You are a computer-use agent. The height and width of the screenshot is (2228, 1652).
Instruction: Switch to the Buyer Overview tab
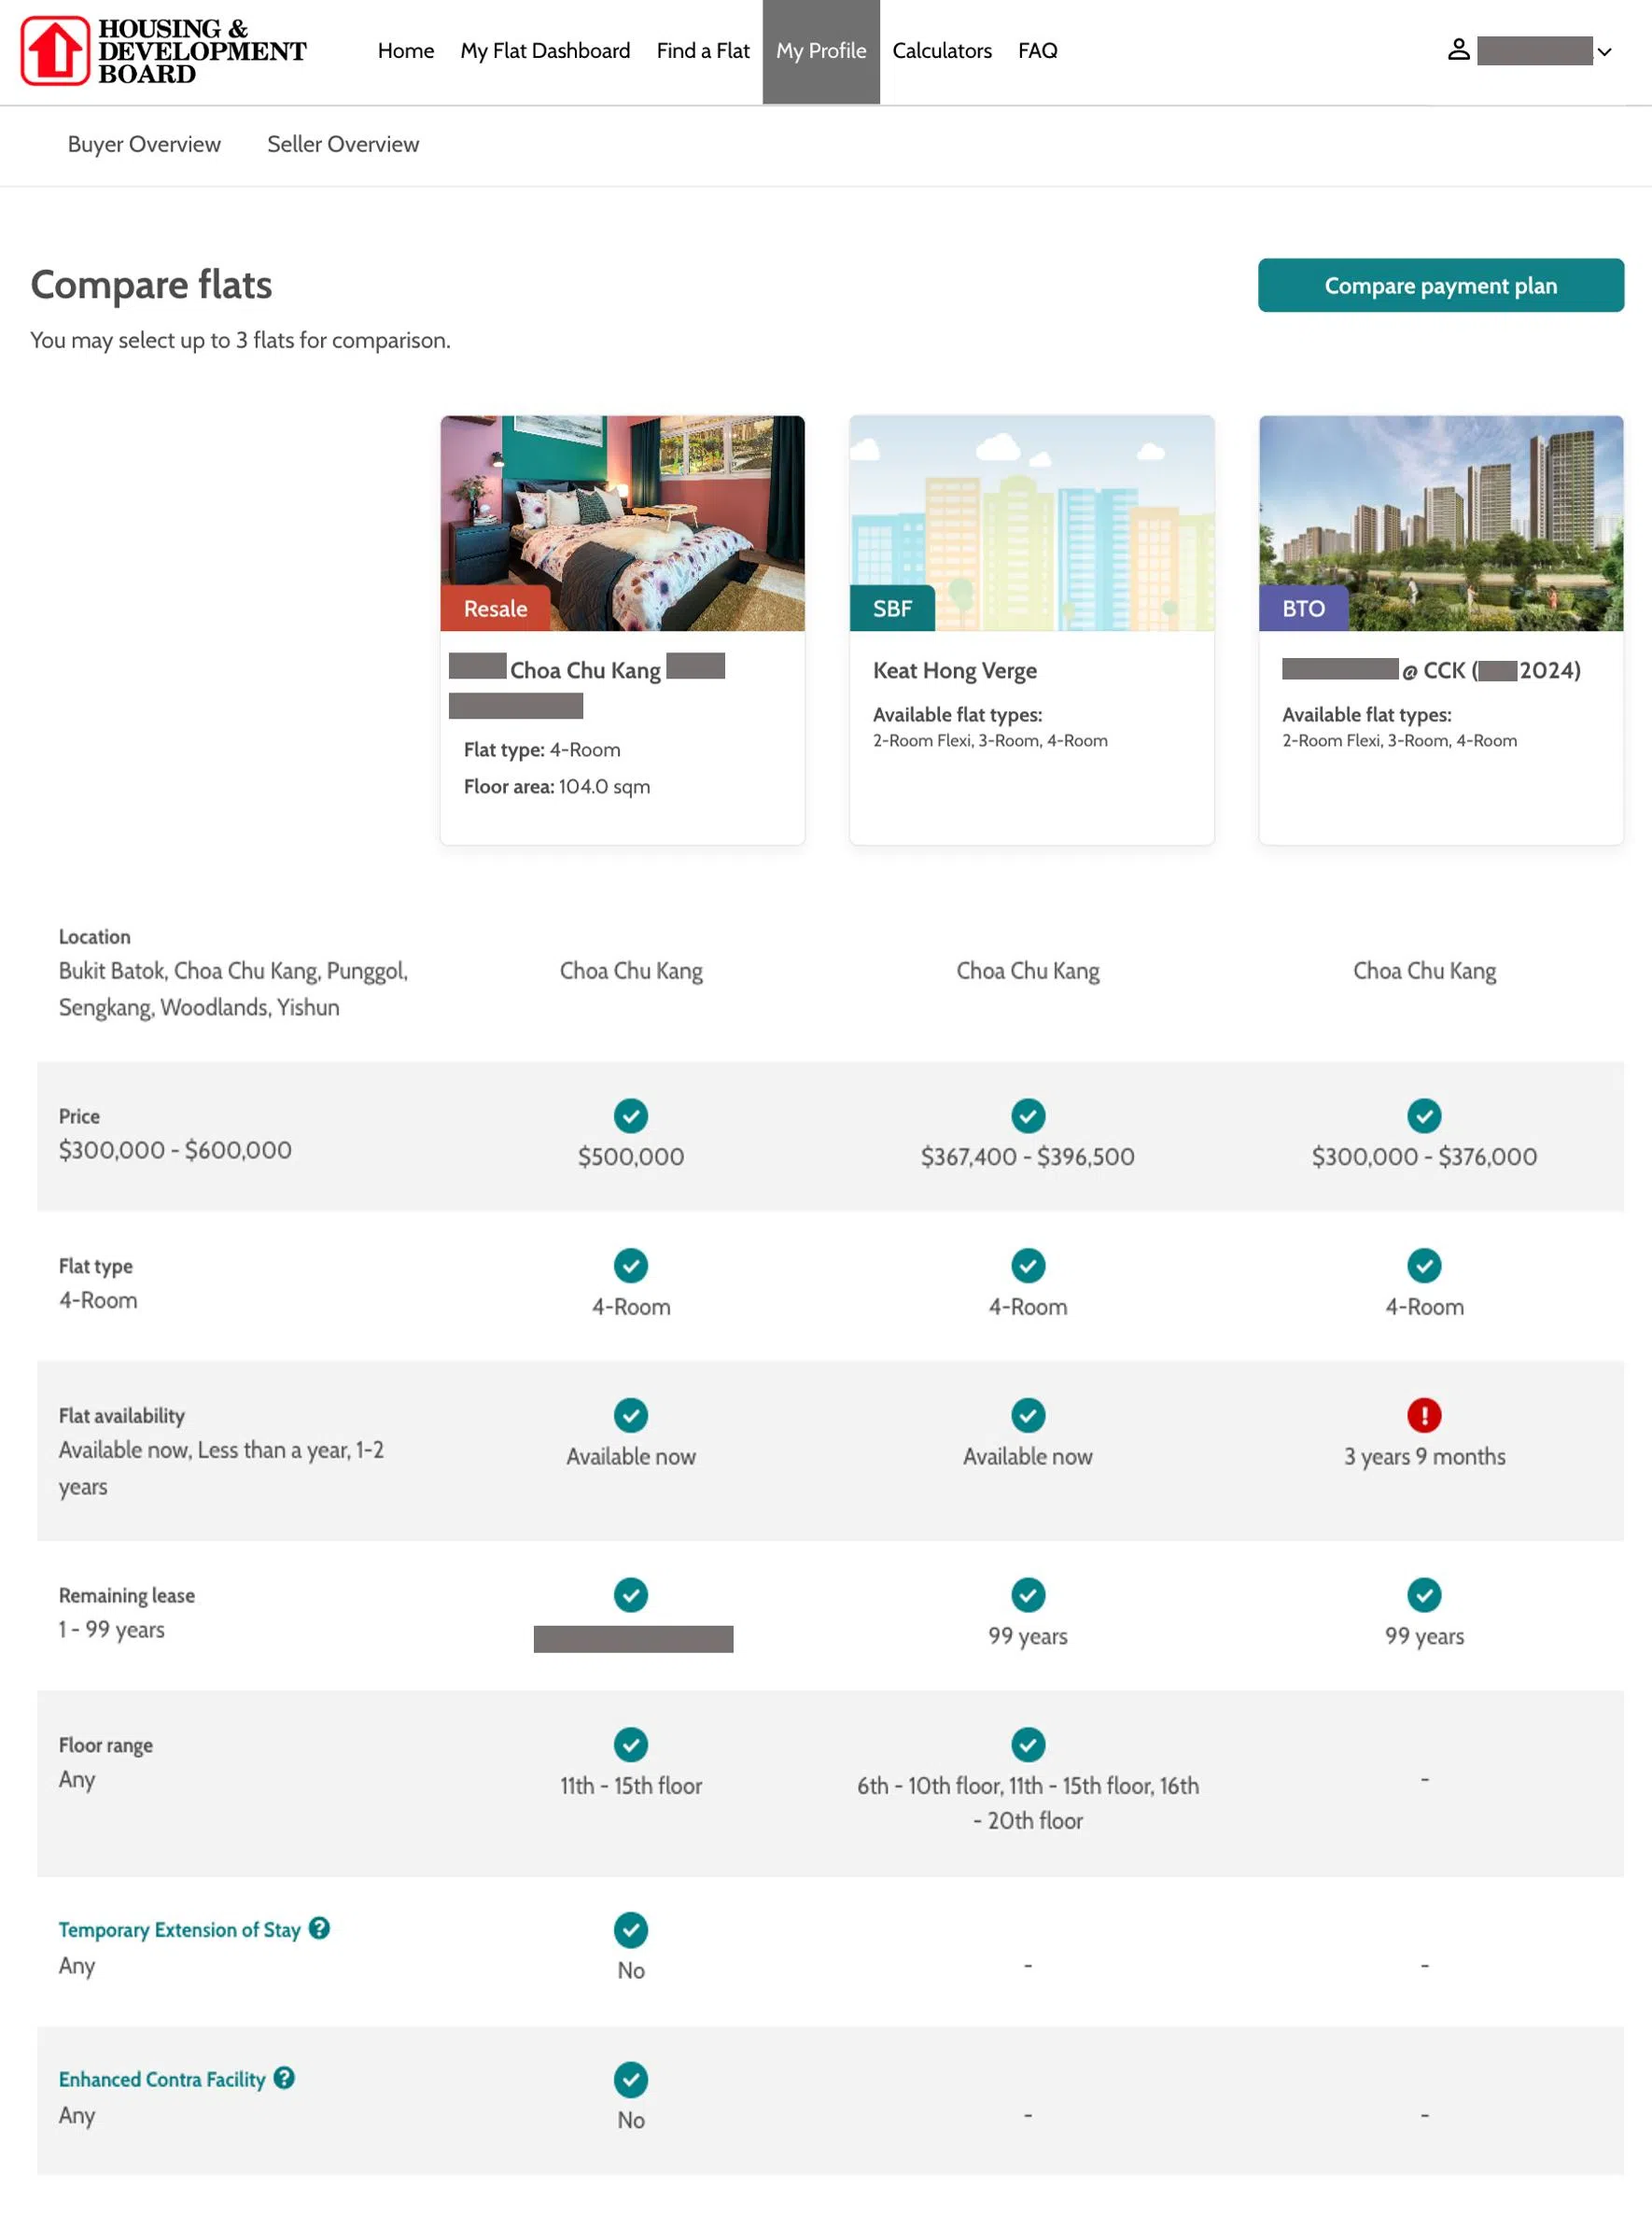tap(144, 144)
